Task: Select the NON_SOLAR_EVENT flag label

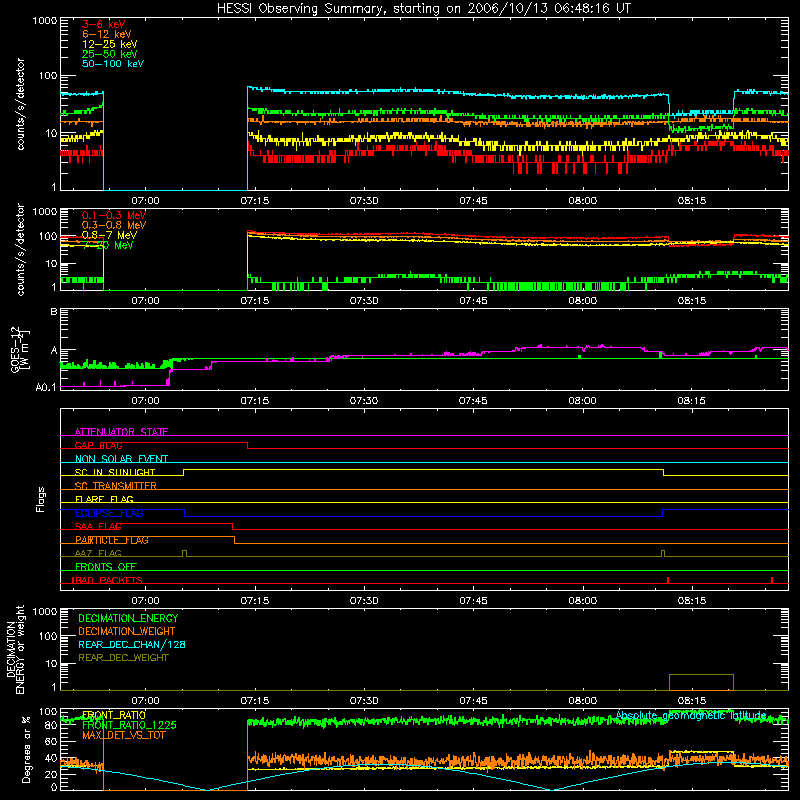Action: point(121,459)
